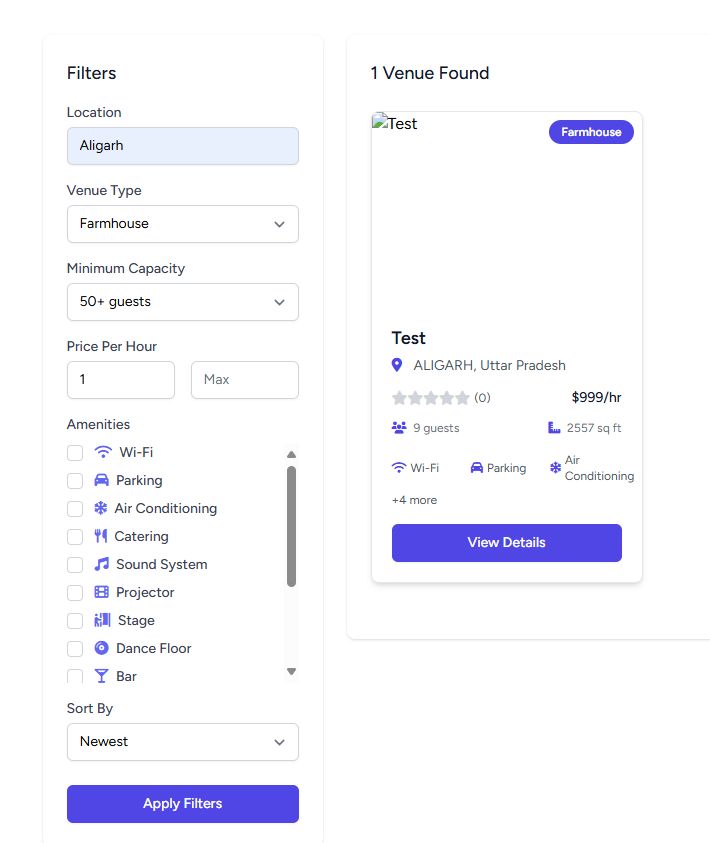Click the Farmhouse badge on venue card
Image resolution: width=710 pixels, height=843 pixels.
point(591,132)
